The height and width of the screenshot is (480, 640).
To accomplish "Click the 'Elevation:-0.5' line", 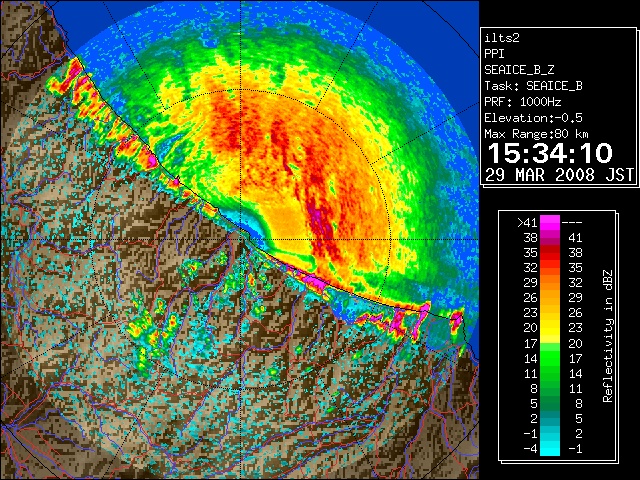I will click(533, 118).
